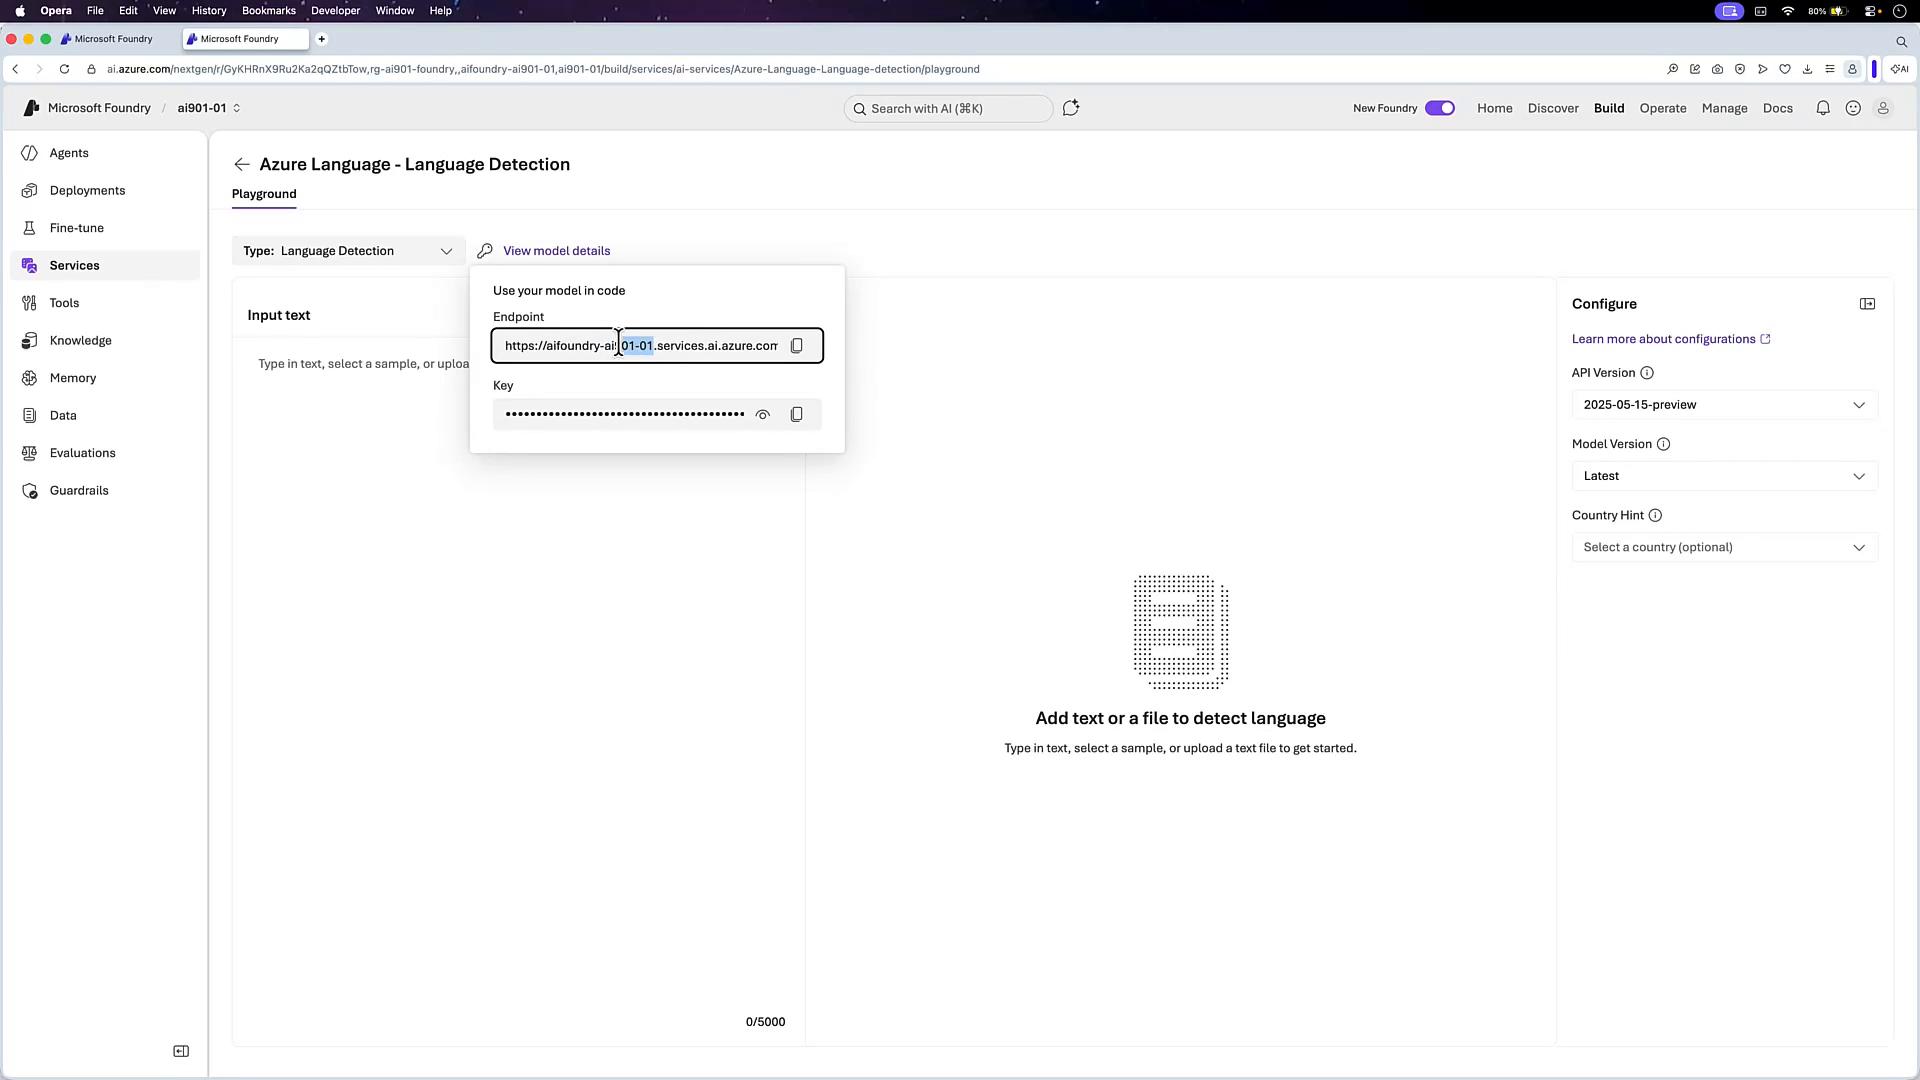Click the Search with AI box
1920x1080 pixels.
coord(948,108)
